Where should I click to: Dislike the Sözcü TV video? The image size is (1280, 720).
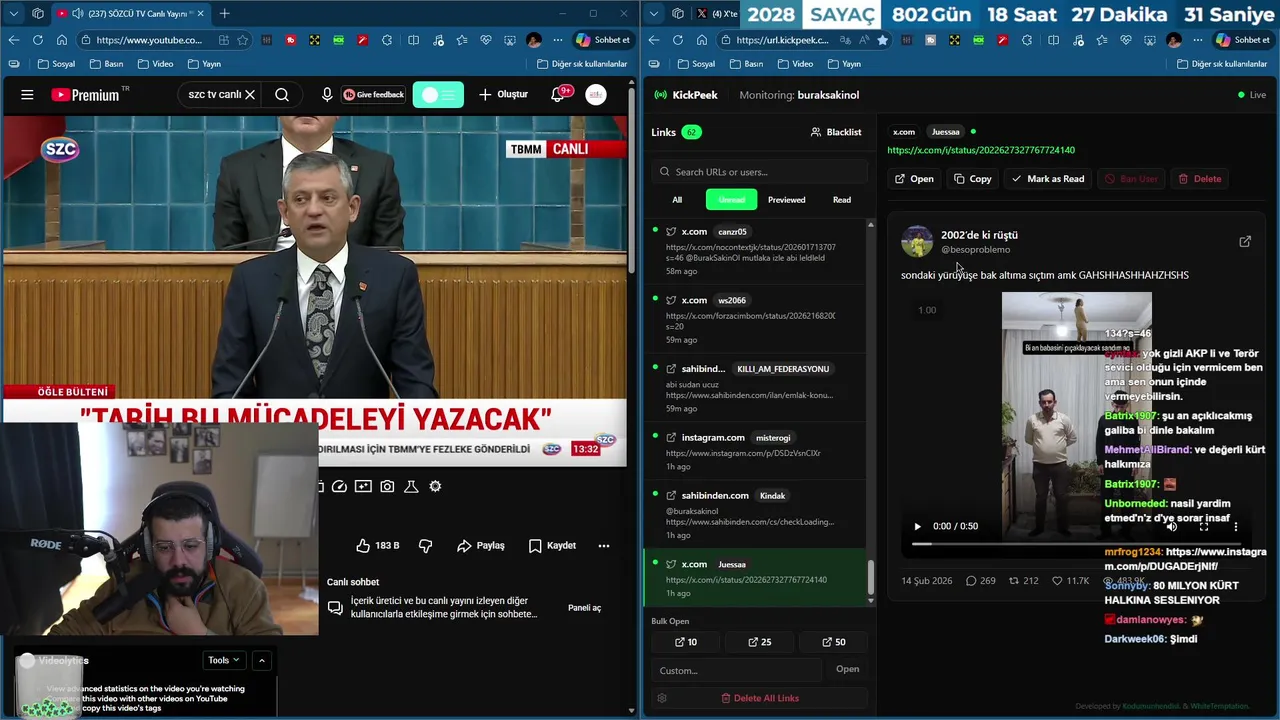(426, 546)
